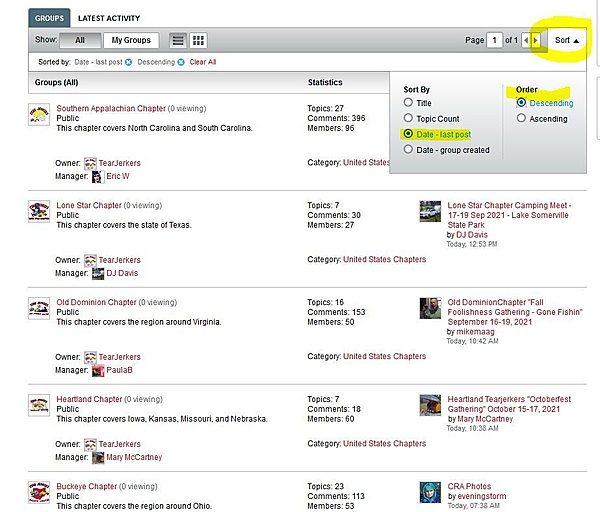
Task: Choose 'Ascending' order radio button
Action: point(521,118)
